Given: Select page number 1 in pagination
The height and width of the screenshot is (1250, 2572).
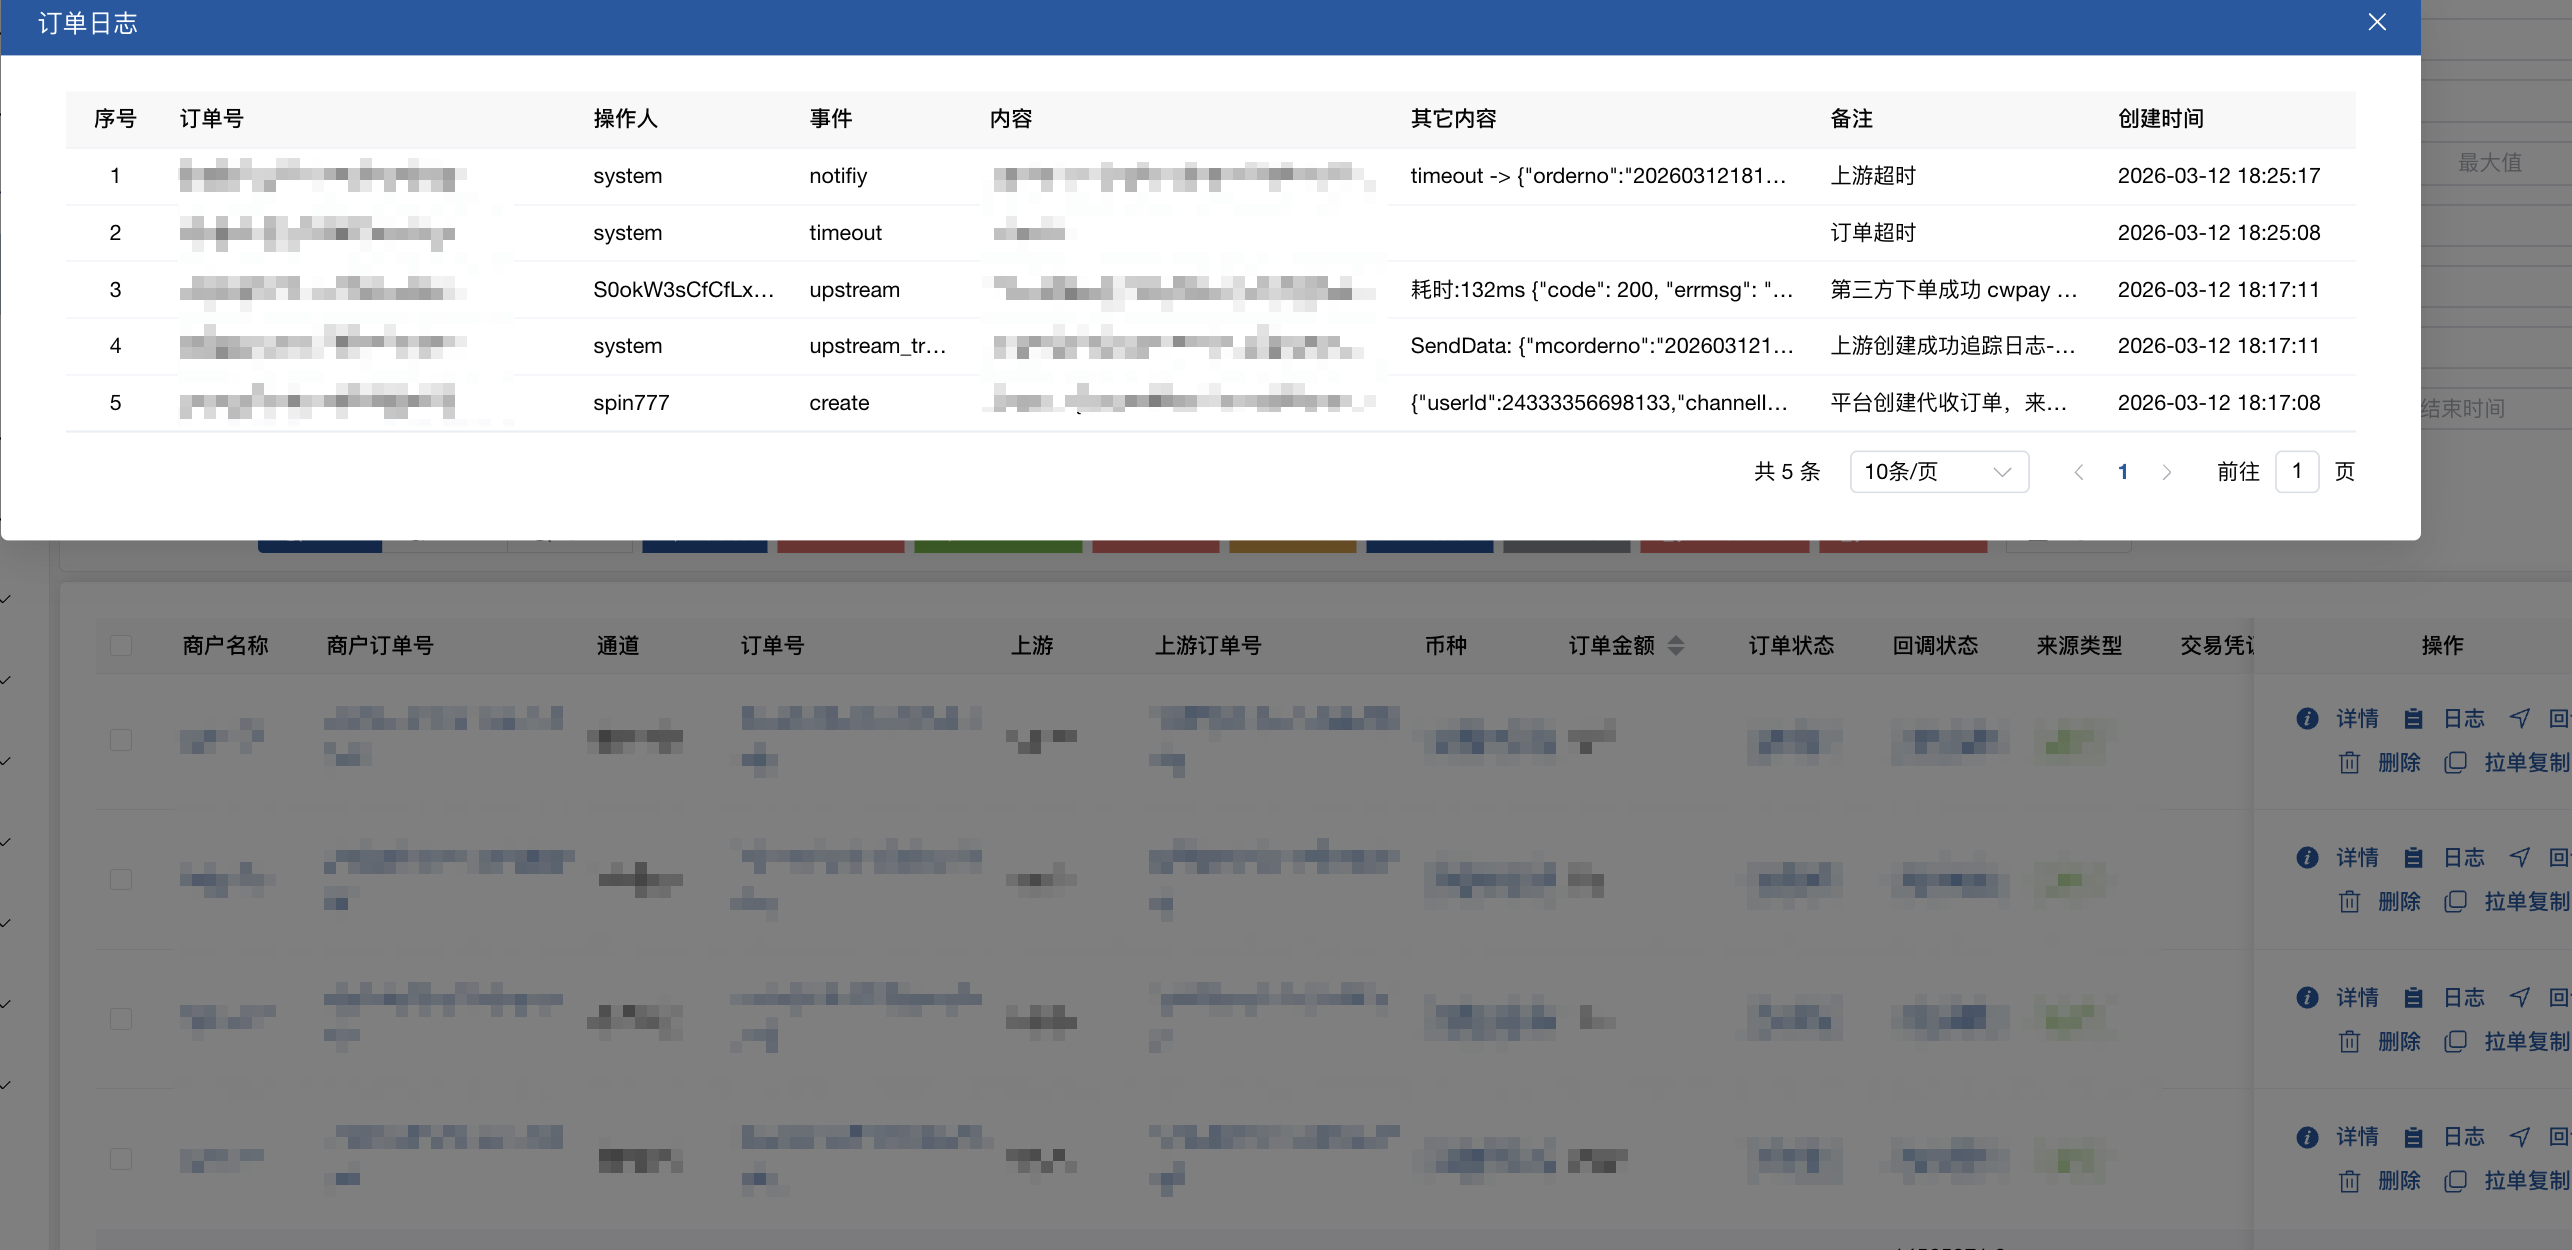Looking at the screenshot, I should [x=2122, y=472].
